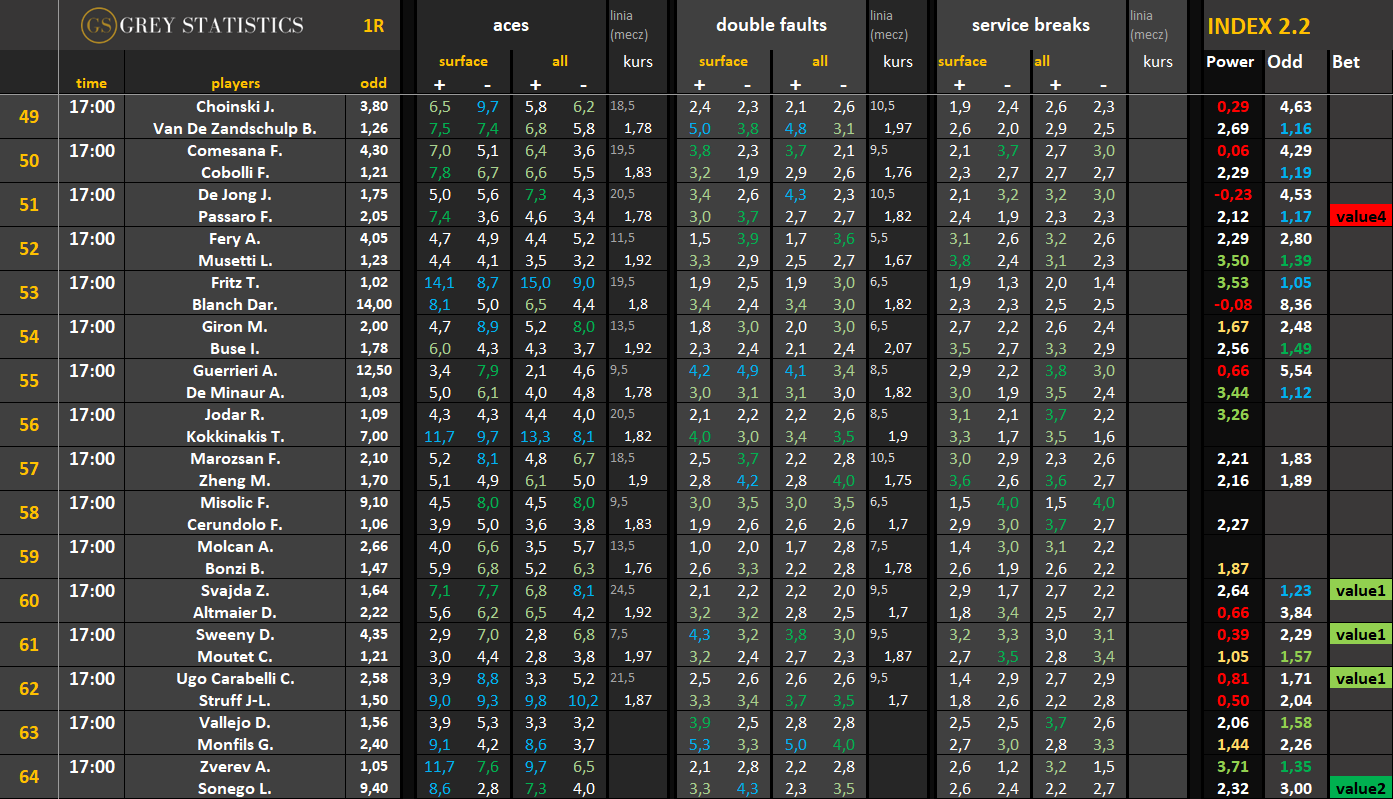
Task: Click value1 bet cell in Svajda row
Action: click(1360, 590)
